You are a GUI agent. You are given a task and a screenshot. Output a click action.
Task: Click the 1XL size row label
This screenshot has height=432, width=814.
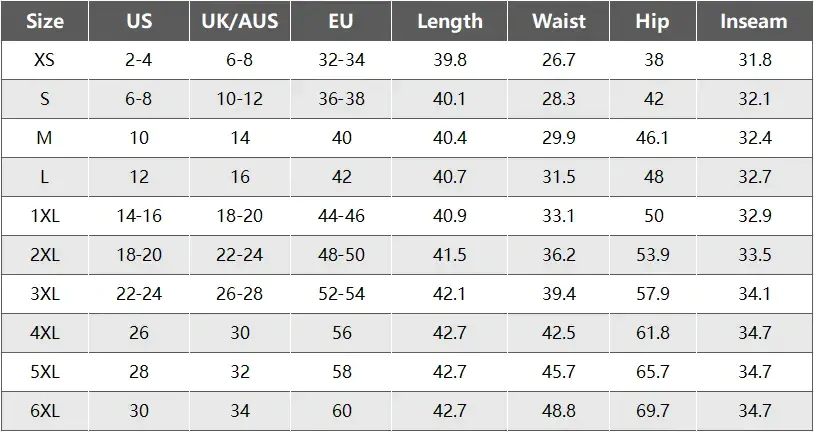(x=44, y=216)
